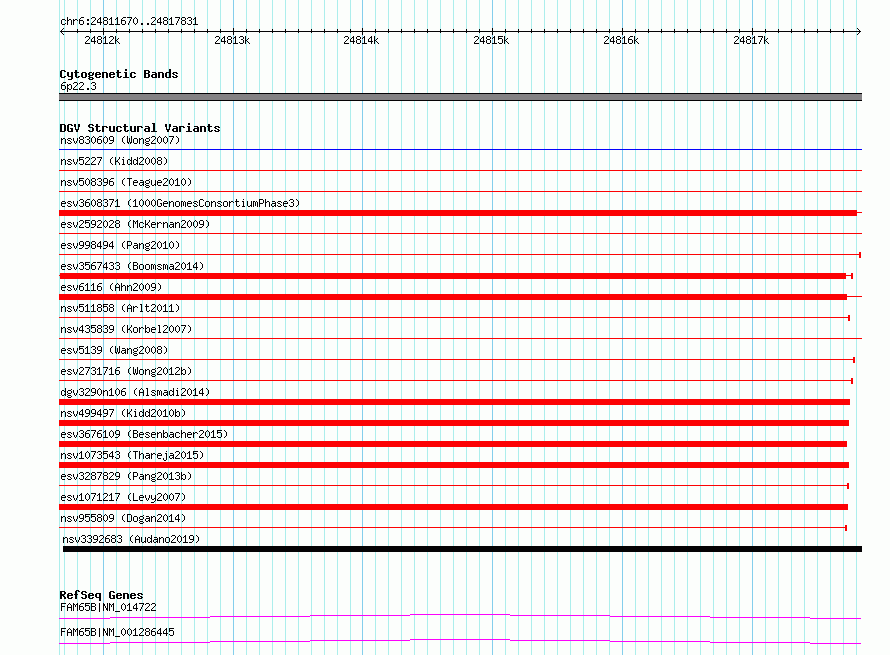Open variant esv3287829 (Pang2013b)
The width and height of the screenshot is (890, 655).
(126, 476)
